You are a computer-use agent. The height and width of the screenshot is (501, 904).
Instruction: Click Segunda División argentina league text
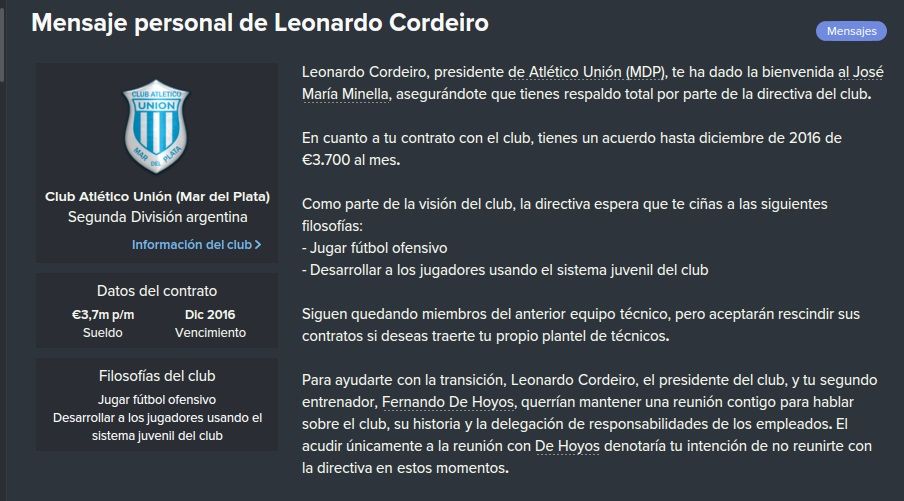pos(157,217)
